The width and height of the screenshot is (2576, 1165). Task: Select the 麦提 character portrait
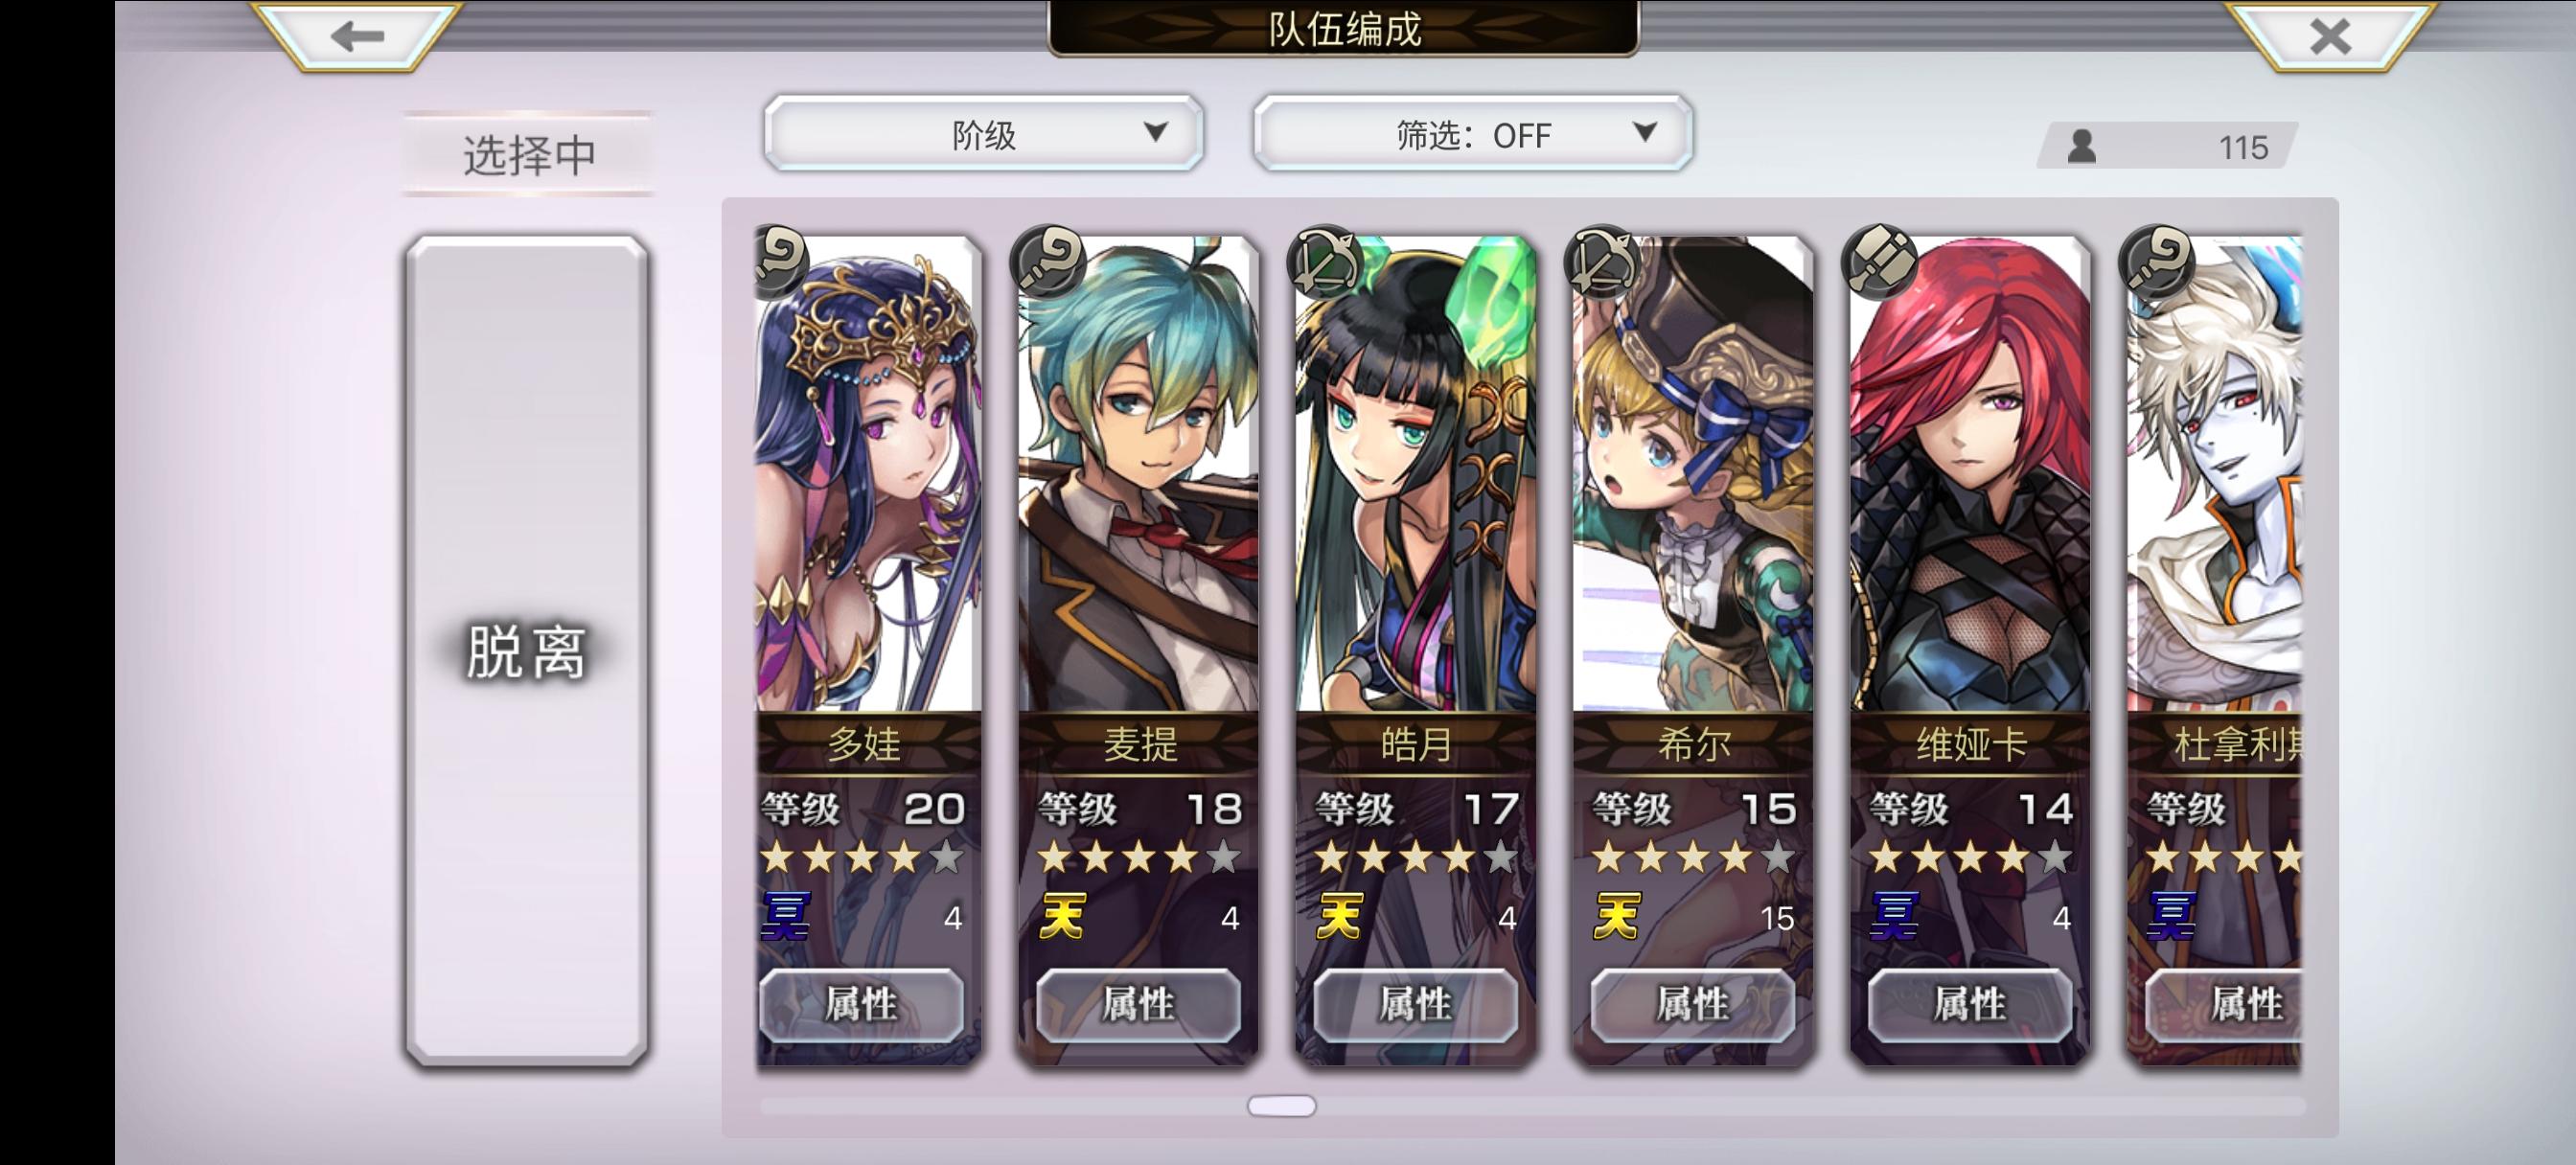tap(1138, 474)
